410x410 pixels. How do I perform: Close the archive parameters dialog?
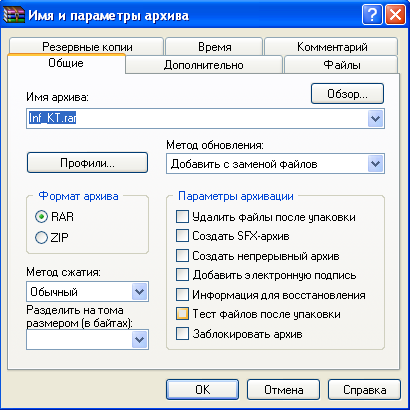pyautogui.click(x=395, y=15)
